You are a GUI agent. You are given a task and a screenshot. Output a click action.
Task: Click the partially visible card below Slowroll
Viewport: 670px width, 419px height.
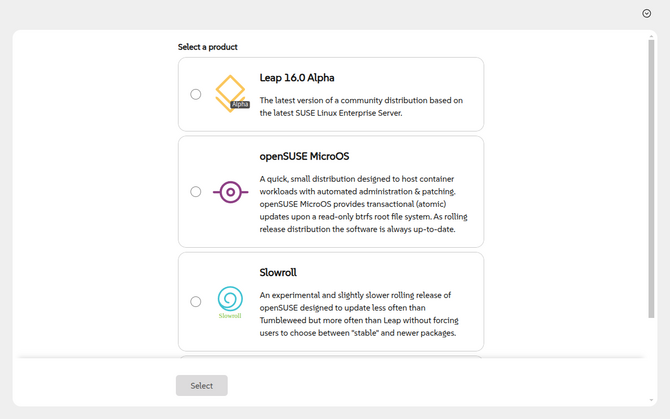click(x=330, y=355)
